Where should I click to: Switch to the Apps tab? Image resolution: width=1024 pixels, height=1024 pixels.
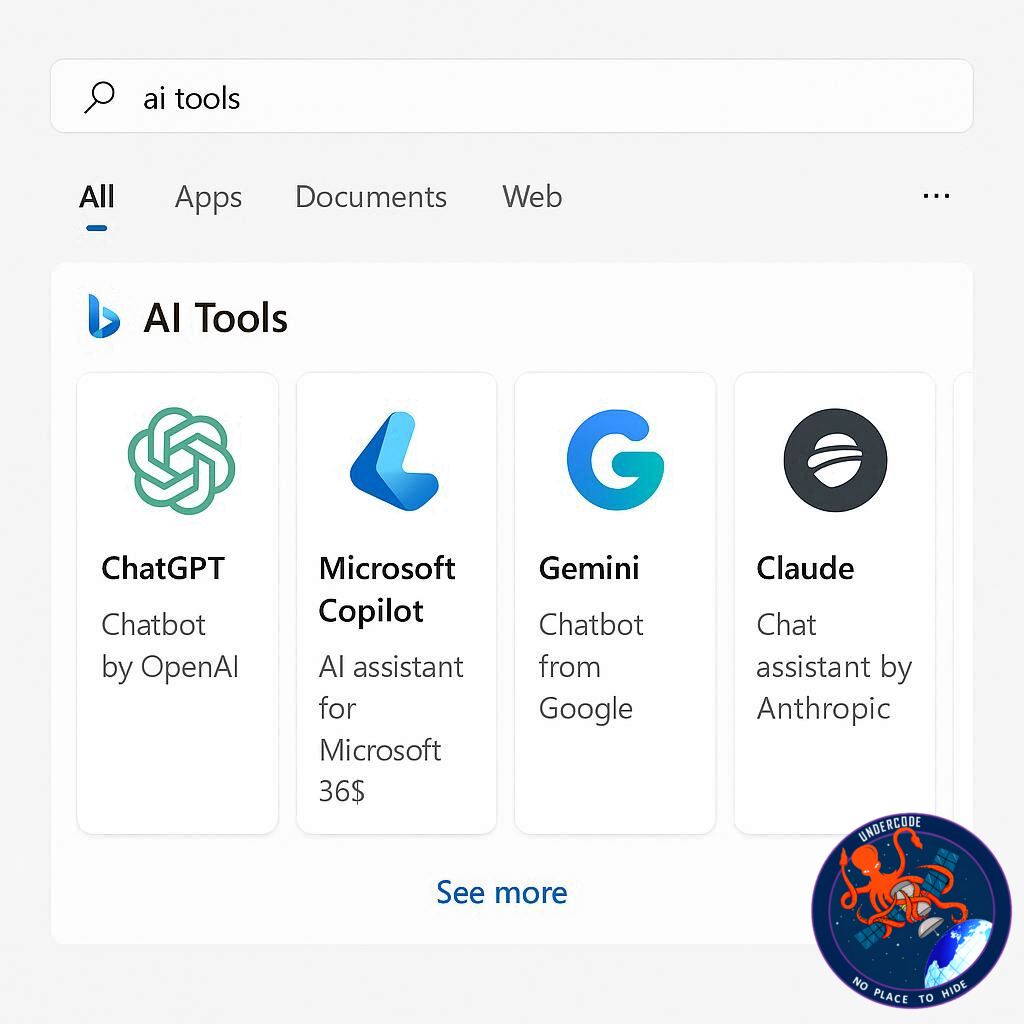[208, 198]
